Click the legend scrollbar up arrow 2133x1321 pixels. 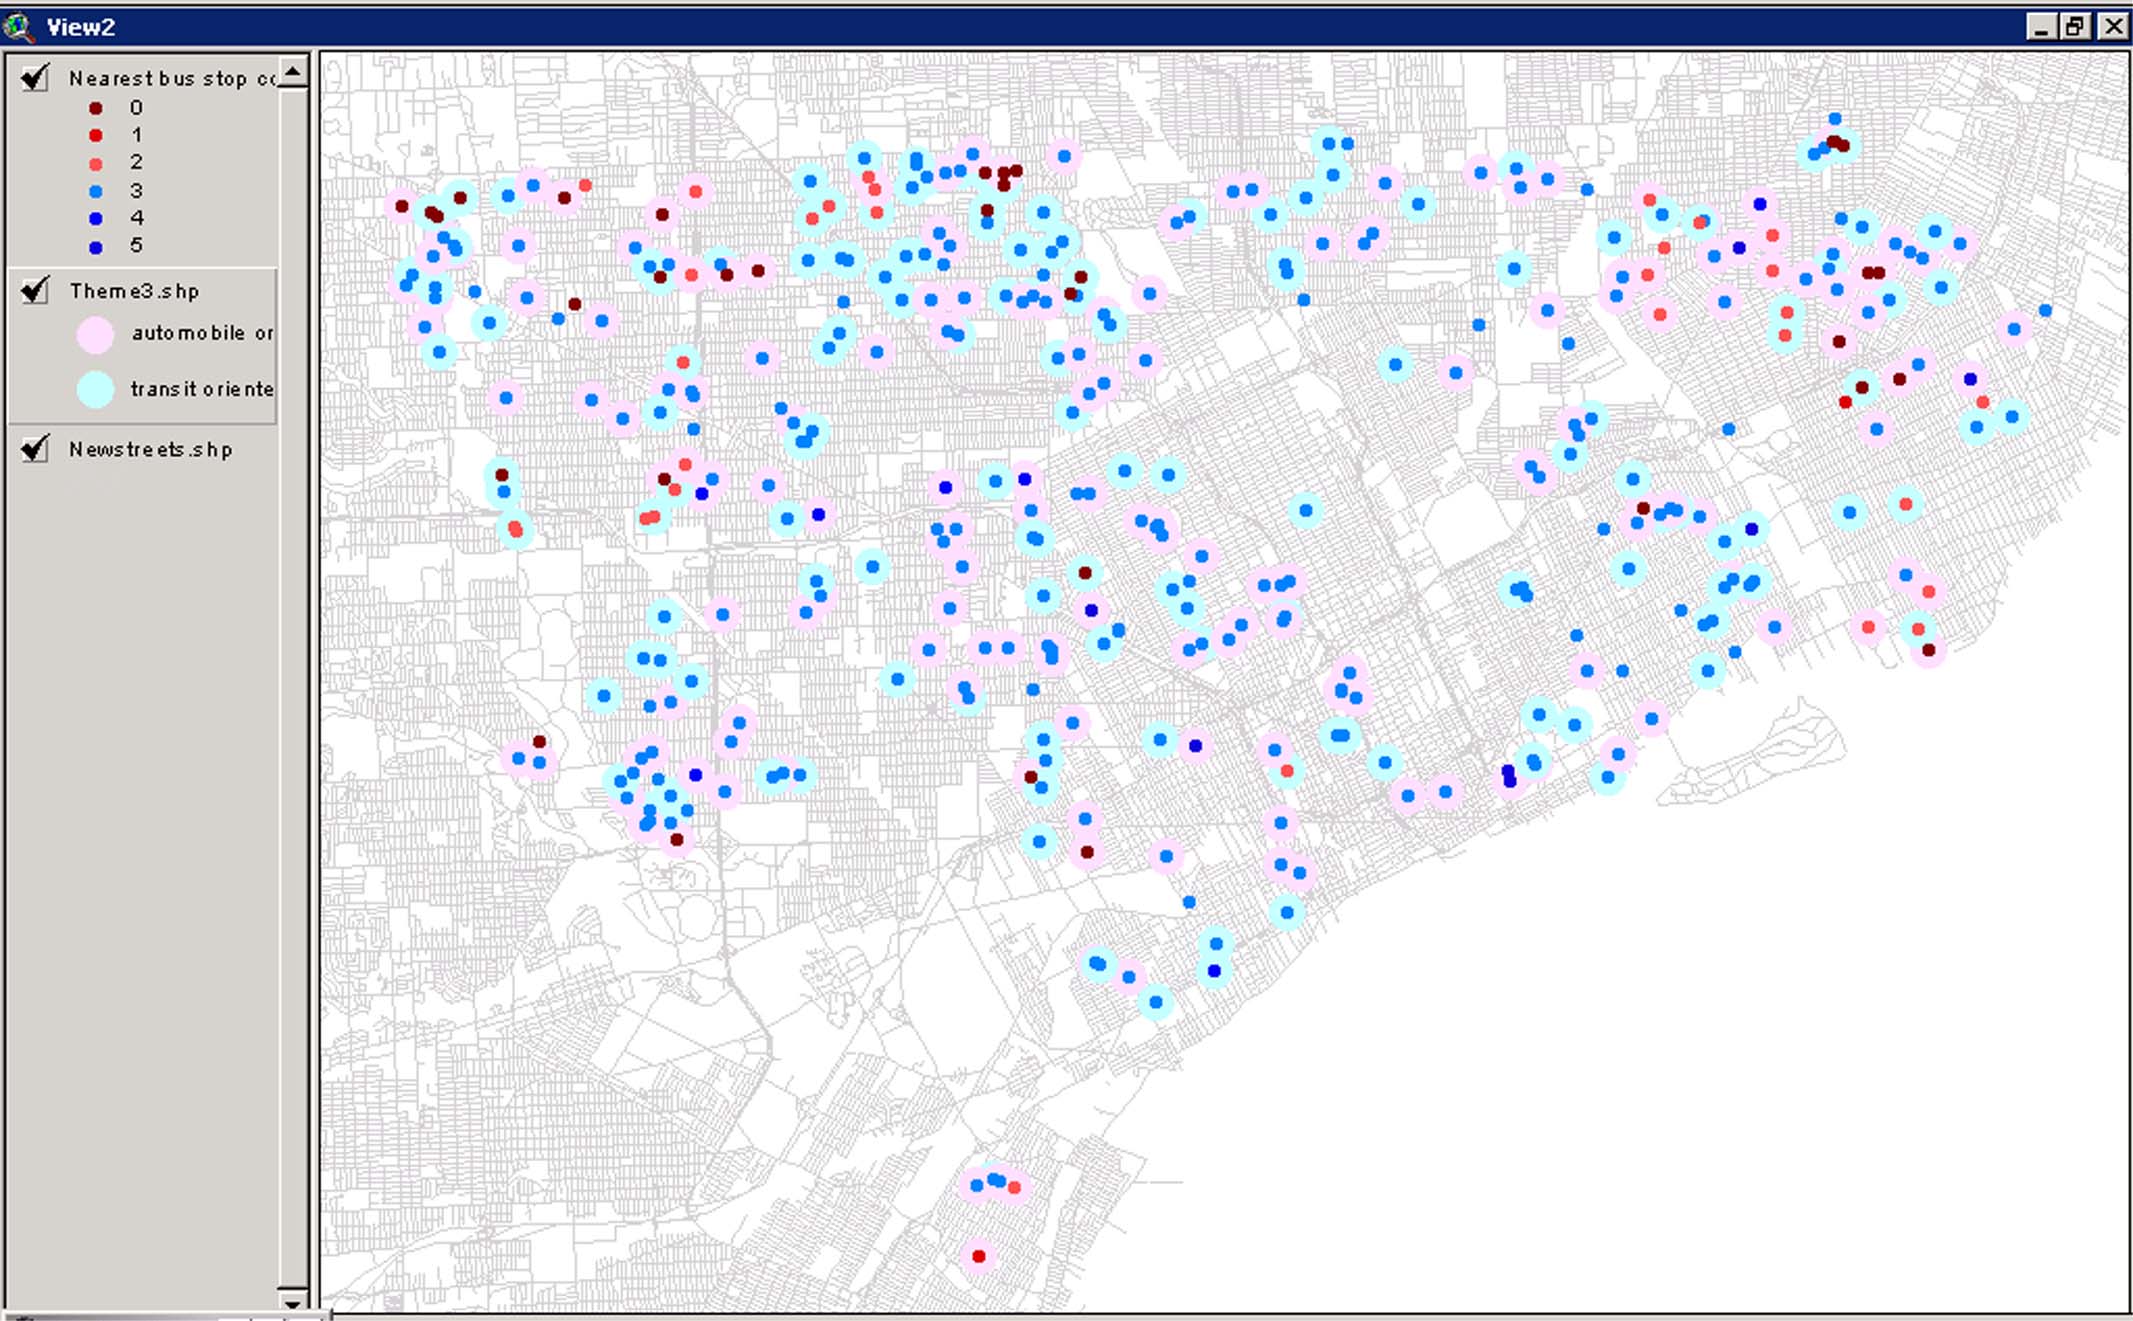(x=293, y=72)
